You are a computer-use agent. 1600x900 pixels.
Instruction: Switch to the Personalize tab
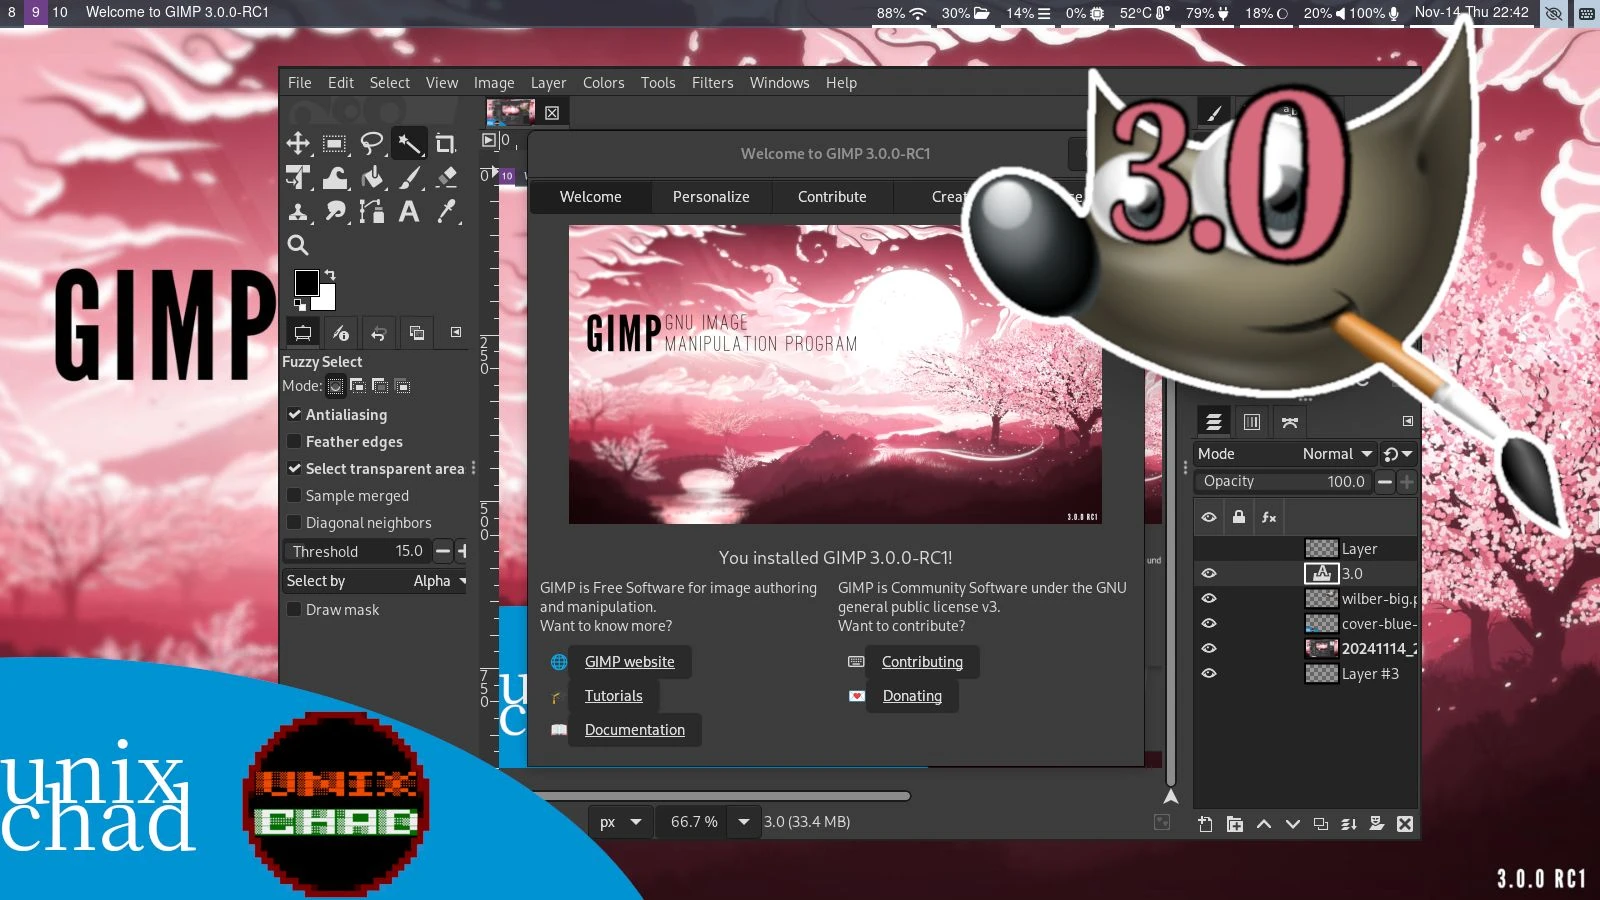[x=711, y=197]
